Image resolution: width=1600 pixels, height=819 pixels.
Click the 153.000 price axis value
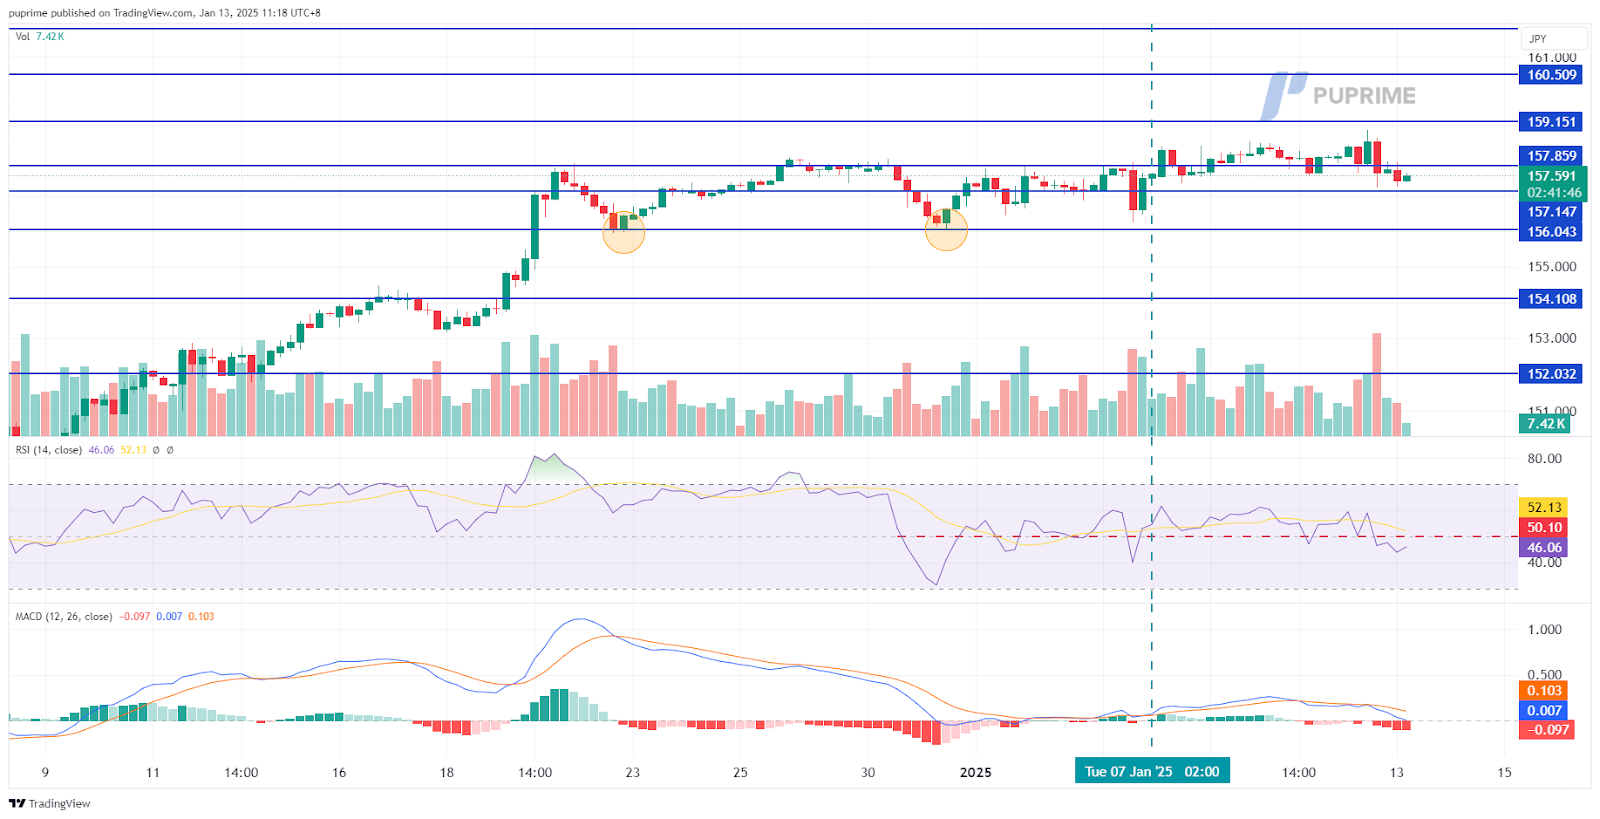(x=1551, y=338)
